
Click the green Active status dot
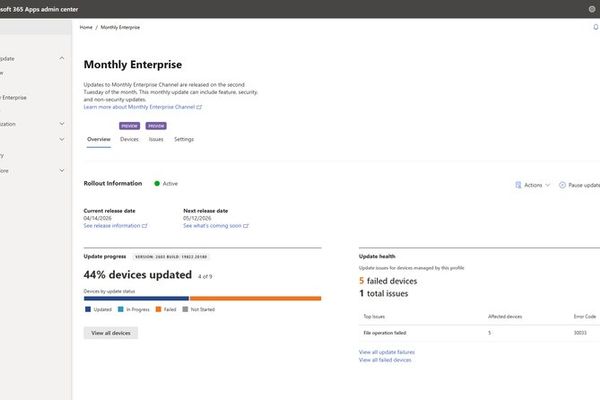tap(157, 183)
